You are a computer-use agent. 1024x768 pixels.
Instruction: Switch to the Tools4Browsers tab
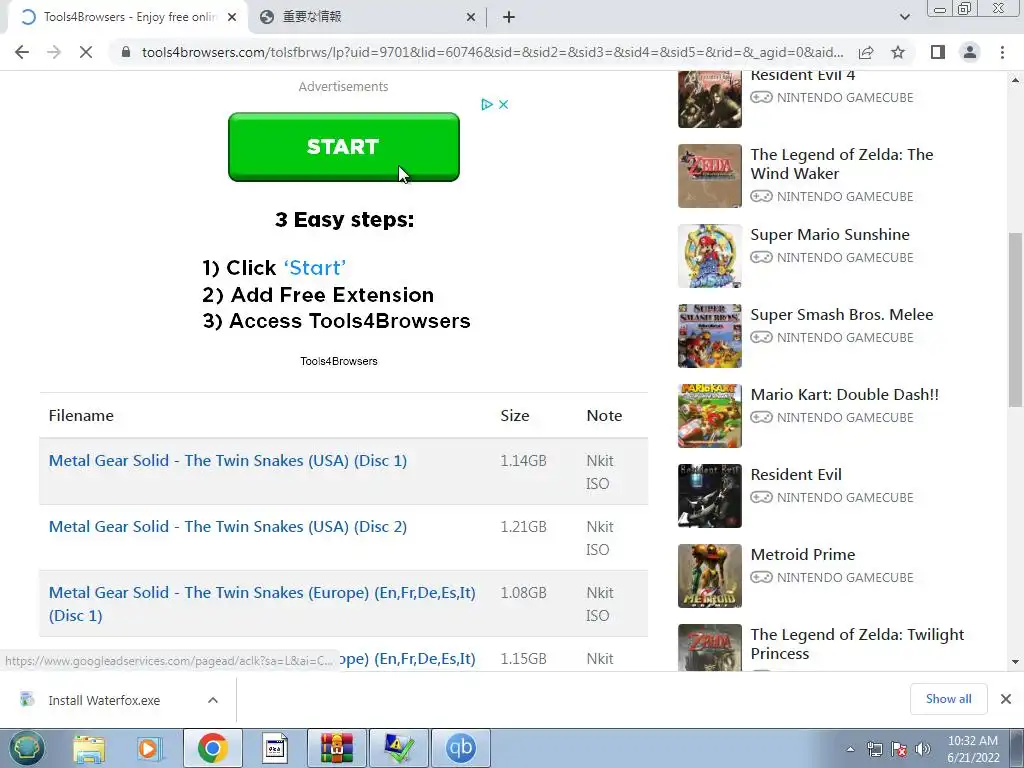(x=128, y=17)
